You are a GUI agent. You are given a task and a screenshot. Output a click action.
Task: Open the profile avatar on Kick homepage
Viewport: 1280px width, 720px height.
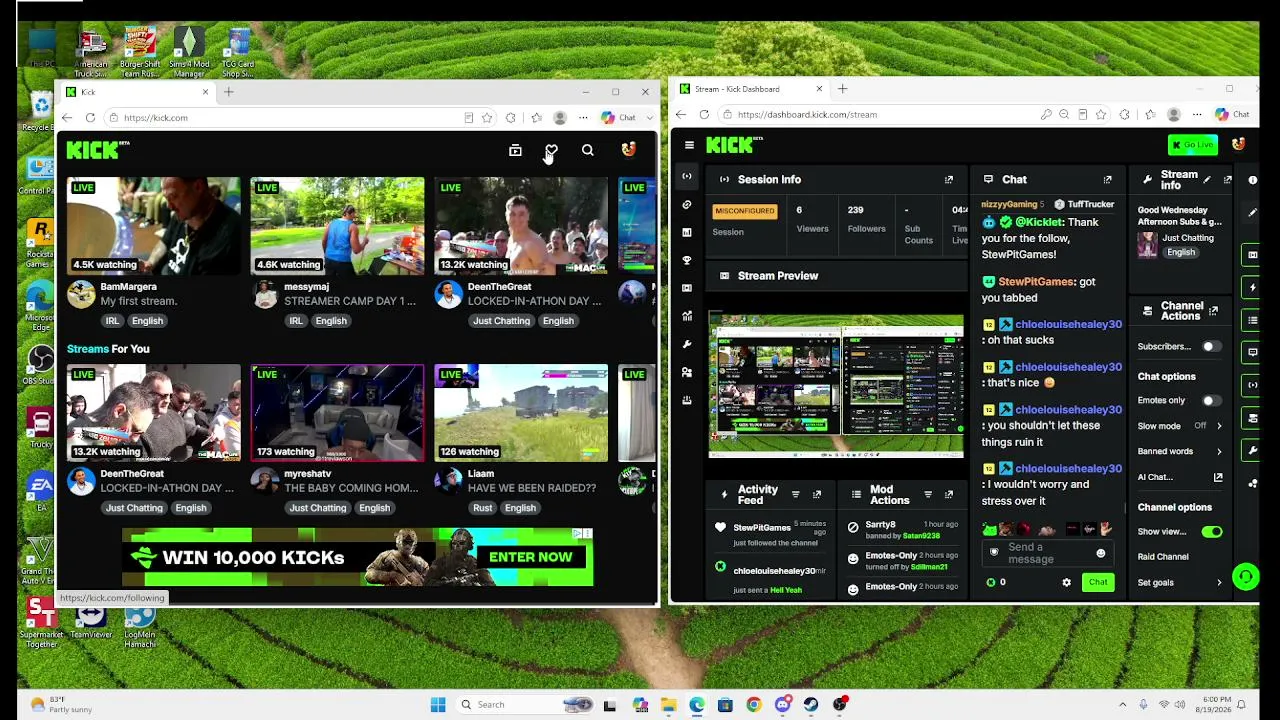pyautogui.click(x=628, y=150)
